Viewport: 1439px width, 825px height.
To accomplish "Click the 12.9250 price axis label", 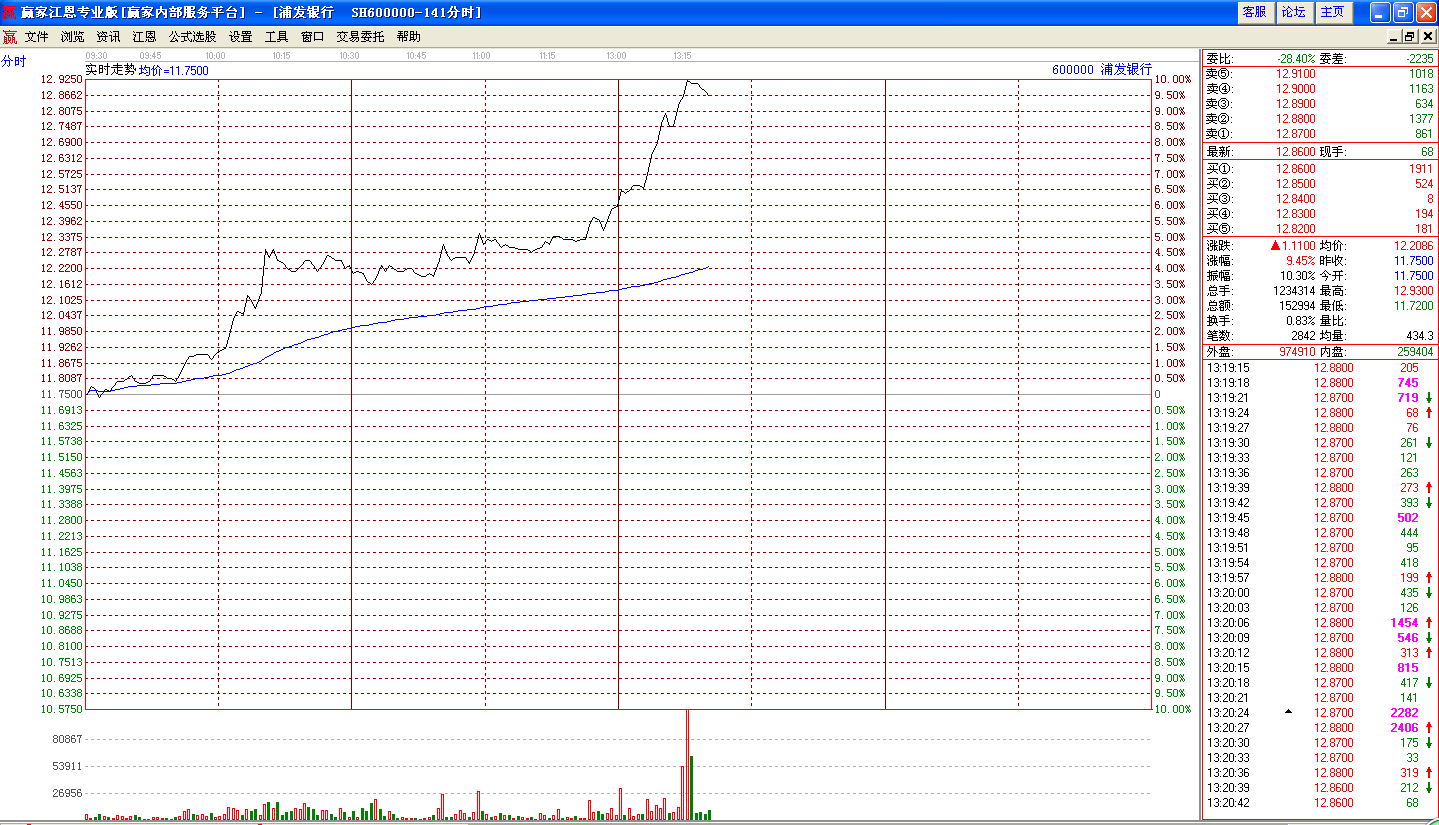I will pos(62,79).
